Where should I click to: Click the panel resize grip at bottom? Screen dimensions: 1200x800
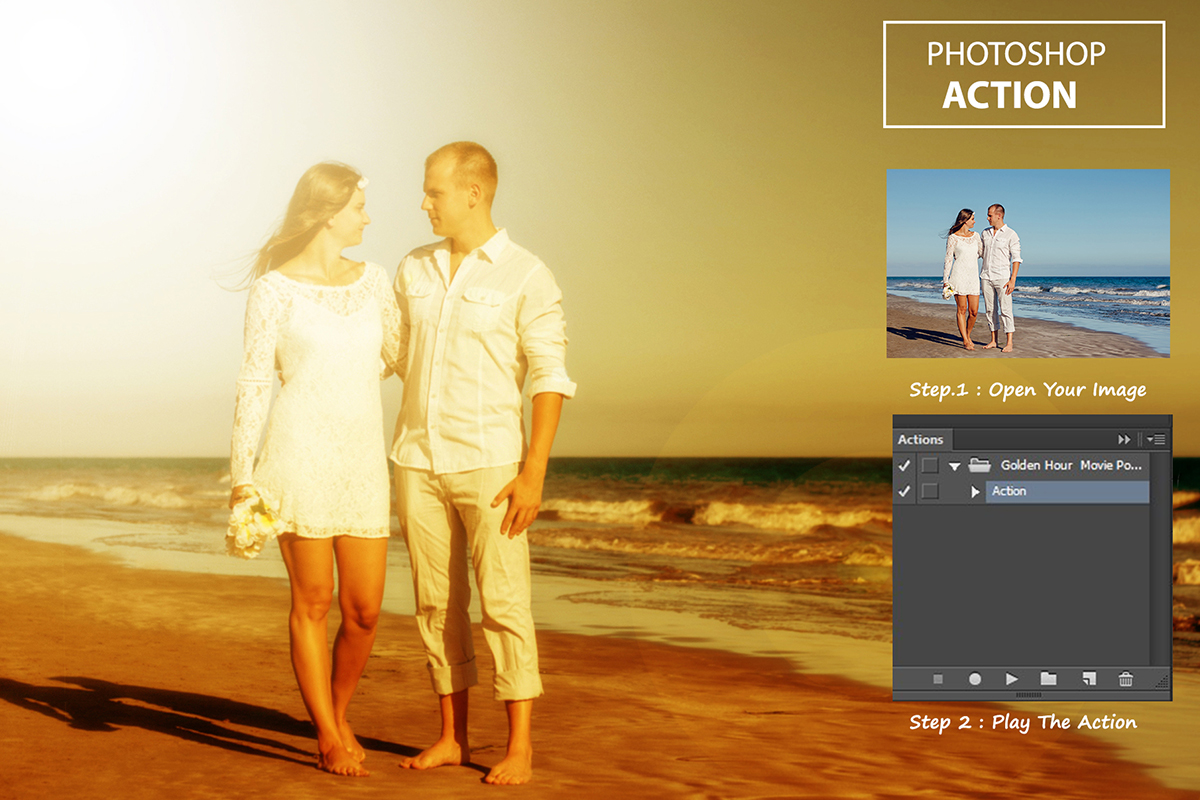click(1028, 694)
